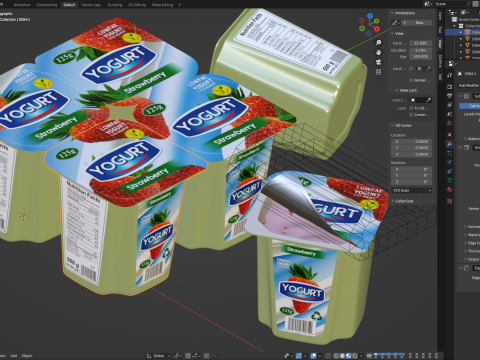Viewport: 480px width, 360px height.
Task: Switch to the UV Editing workspace tab
Action: (x=137, y=5)
